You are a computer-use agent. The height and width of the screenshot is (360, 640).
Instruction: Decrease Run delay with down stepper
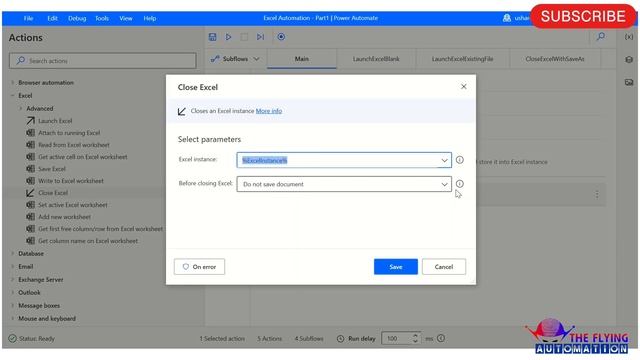(415, 341)
